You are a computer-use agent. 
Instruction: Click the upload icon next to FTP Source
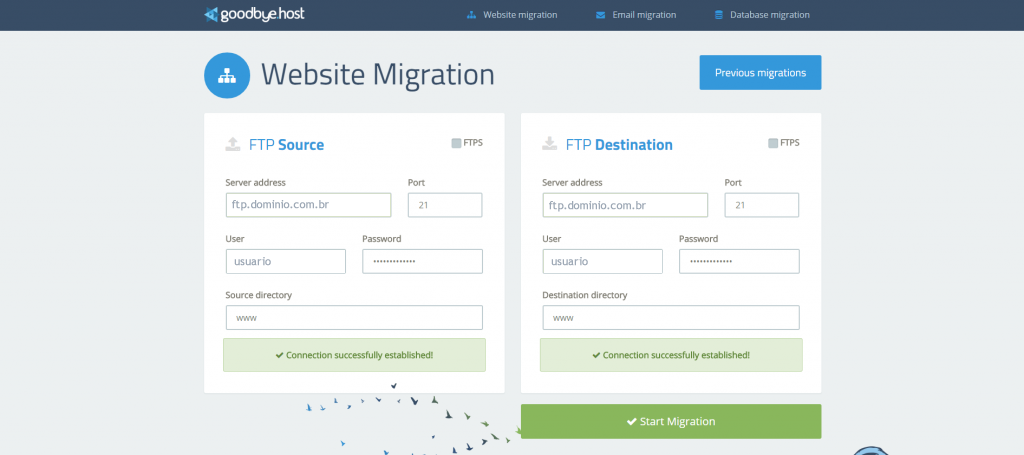pos(232,144)
